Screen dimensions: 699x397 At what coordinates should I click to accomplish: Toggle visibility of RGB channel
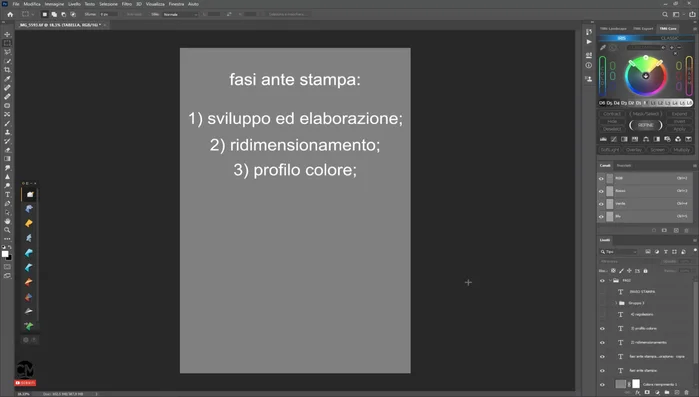(601, 178)
